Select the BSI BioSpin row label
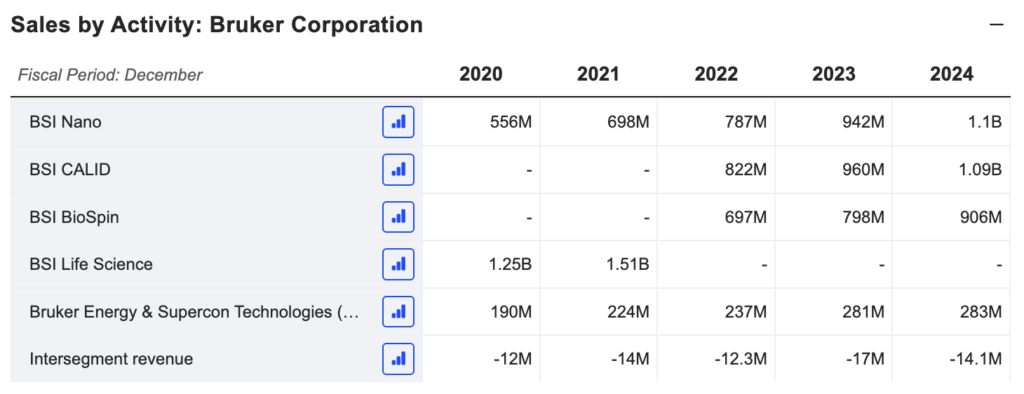Screen dimensions: 1024x394 [x=74, y=217]
